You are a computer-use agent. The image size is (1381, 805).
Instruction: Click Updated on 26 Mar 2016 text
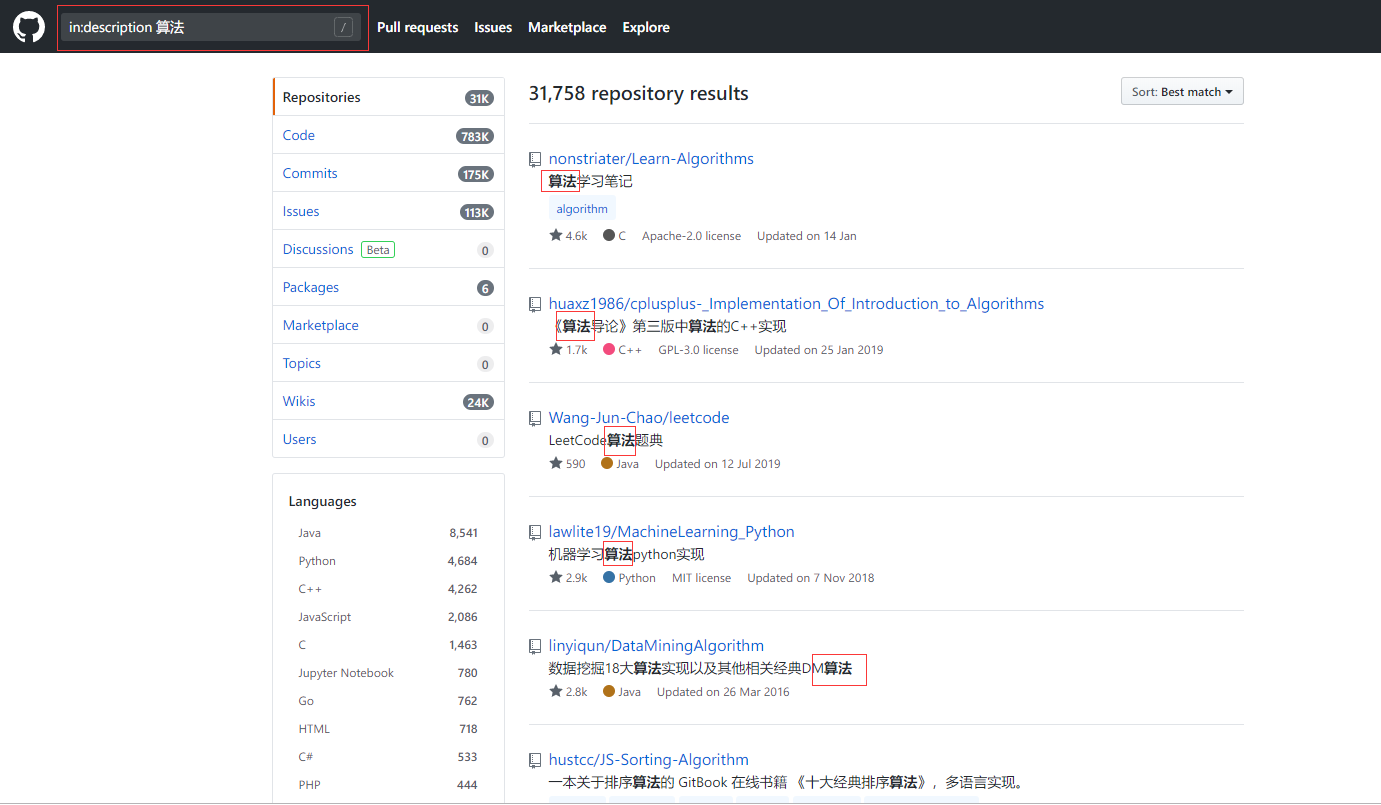point(723,692)
